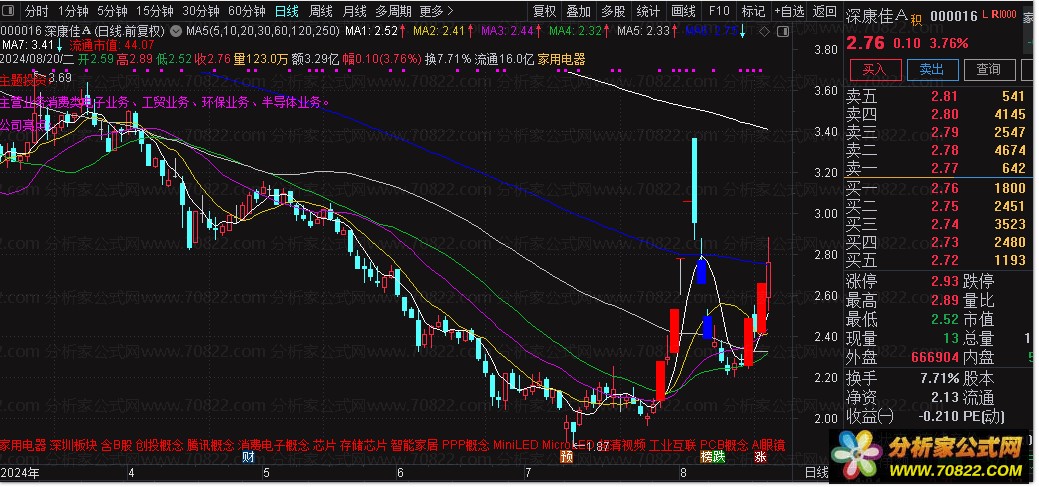Click the 消费电子概念 concept tag
Image resolution: width=1039 pixels, height=487 pixels.
(x=273, y=445)
